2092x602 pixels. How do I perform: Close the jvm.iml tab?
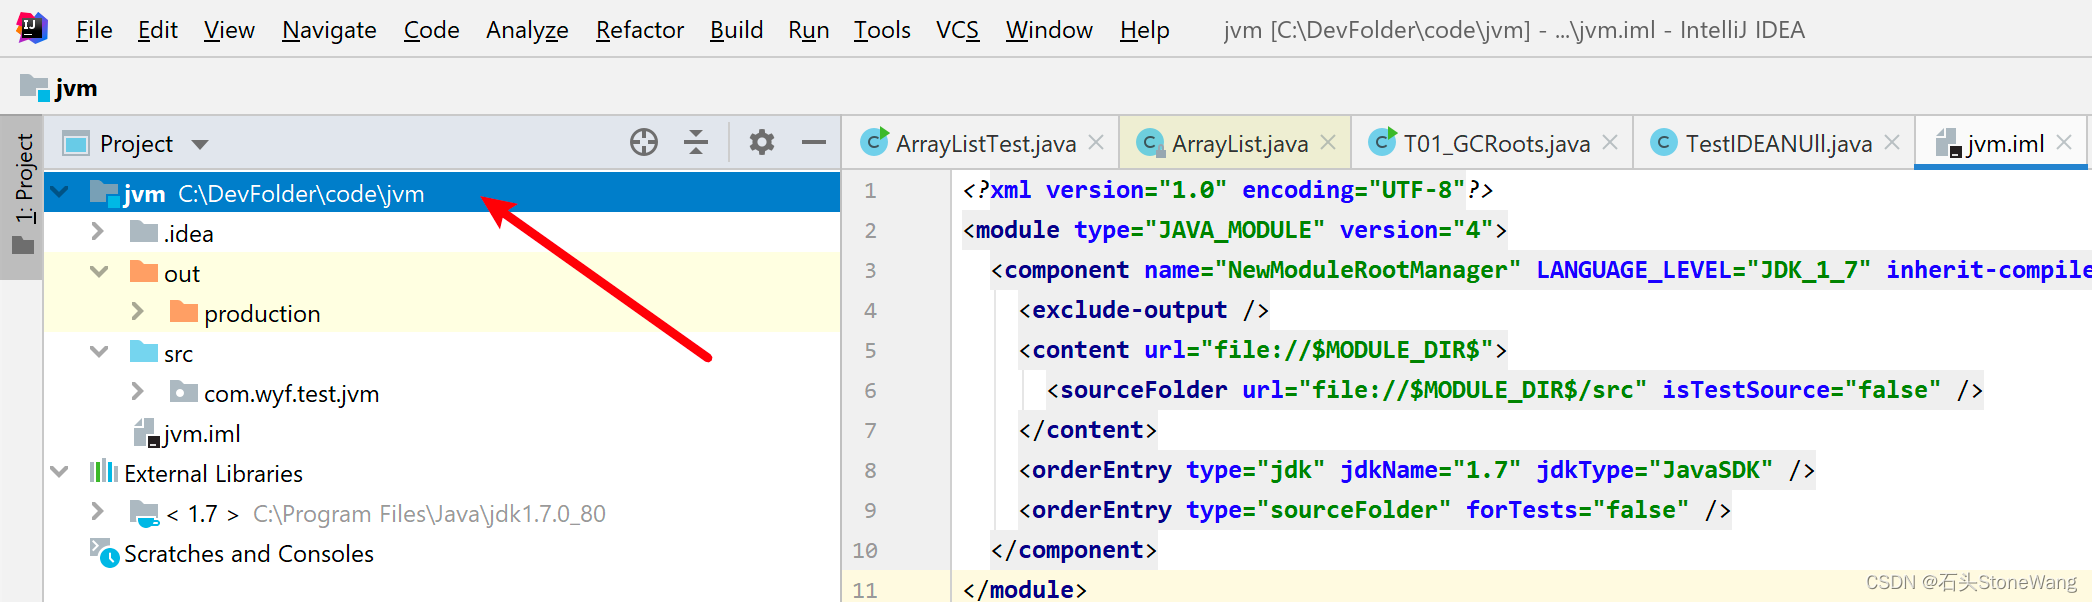[x=2064, y=143]
